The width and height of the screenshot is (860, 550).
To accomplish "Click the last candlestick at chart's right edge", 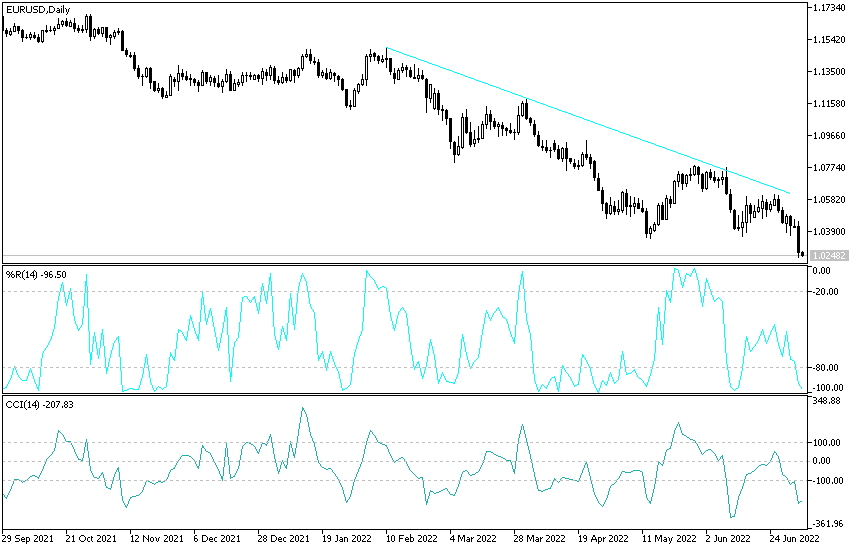I will [803, 253].
